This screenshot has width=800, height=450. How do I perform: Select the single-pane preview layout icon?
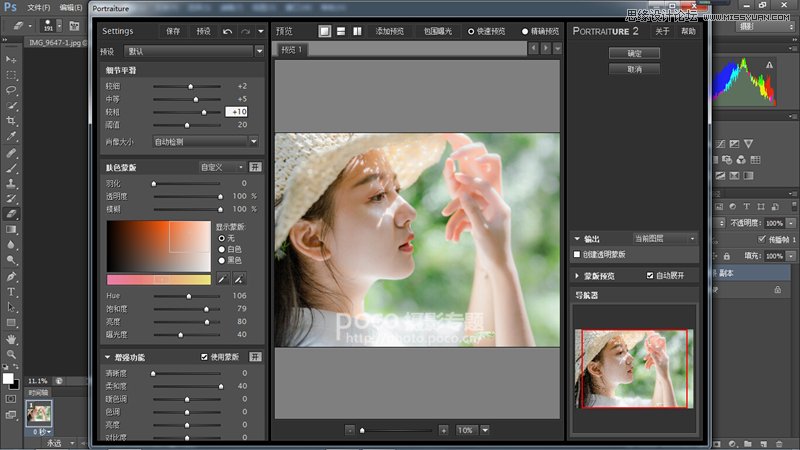point(325,32)
